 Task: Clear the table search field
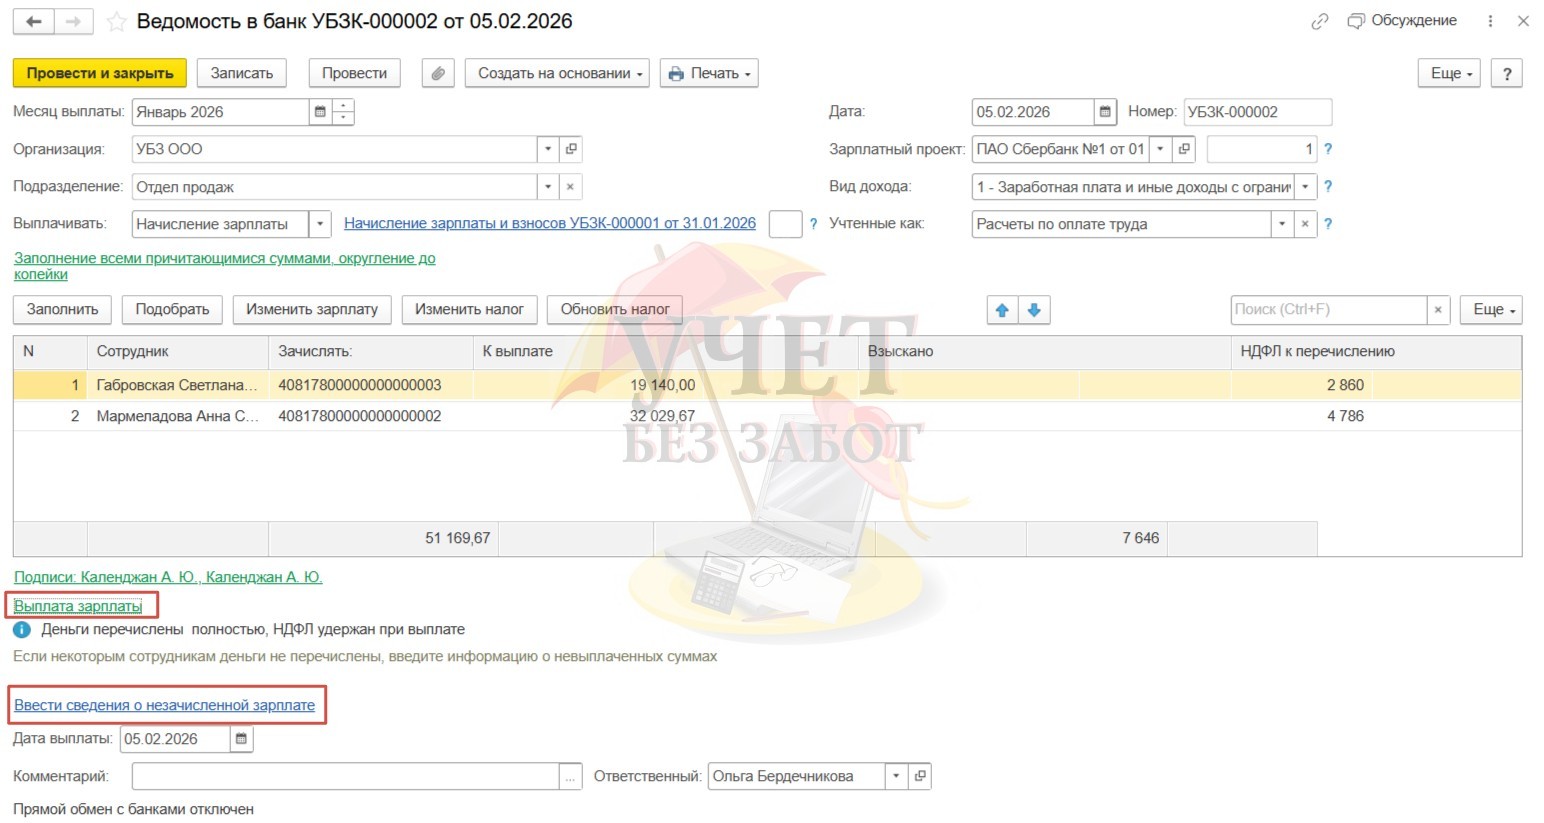point(1438,310)
